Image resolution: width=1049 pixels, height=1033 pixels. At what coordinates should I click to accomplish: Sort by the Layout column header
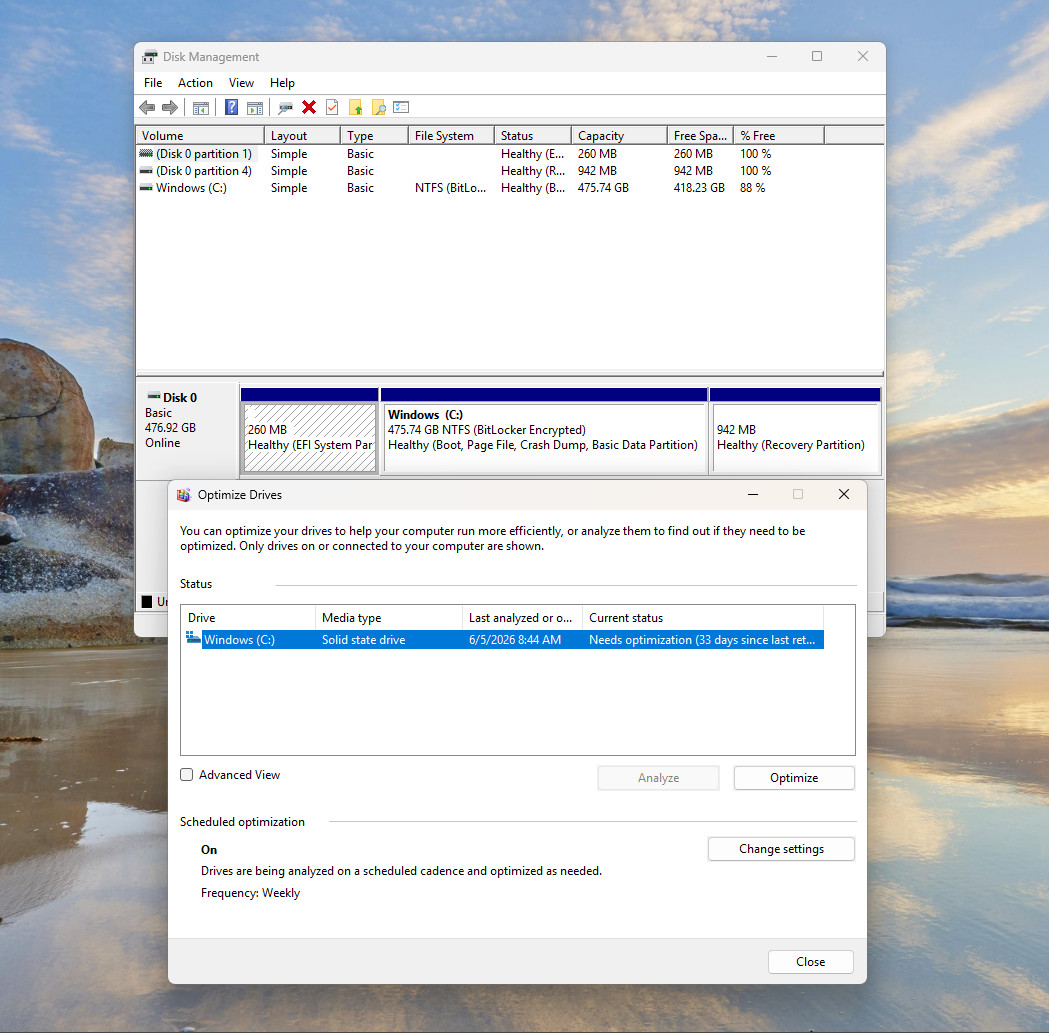coord(302,136)
